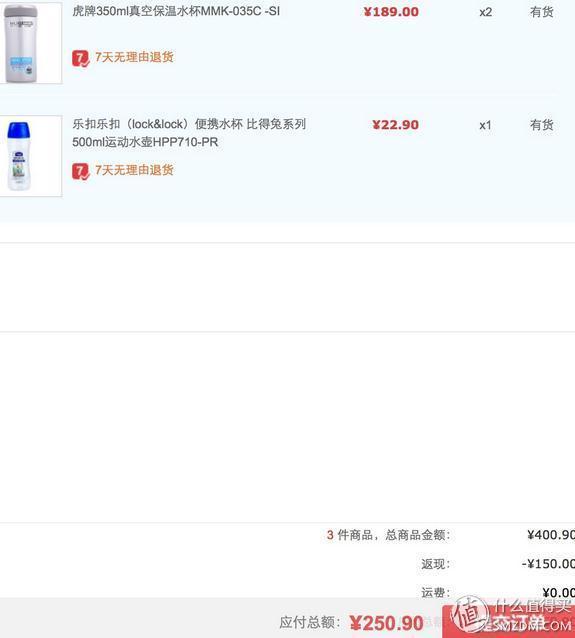Click the 乐扣乐扣 便携水杯 product title
Image resolution: width=575 pixels, height=638 pixels.
189,133
